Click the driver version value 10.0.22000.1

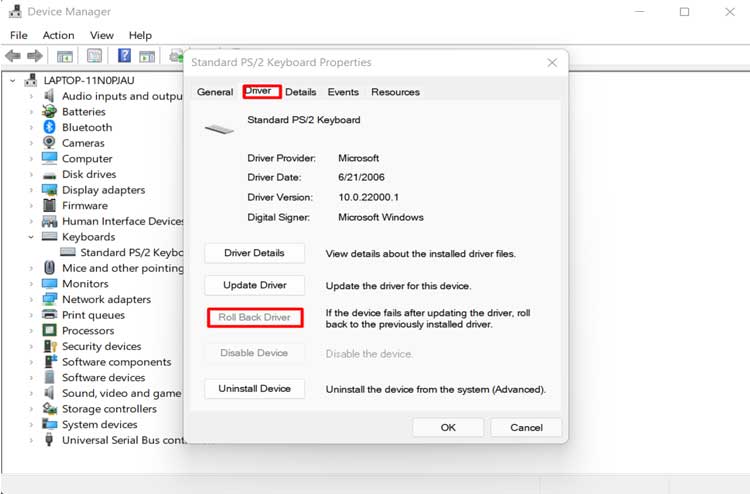point(368,197)
